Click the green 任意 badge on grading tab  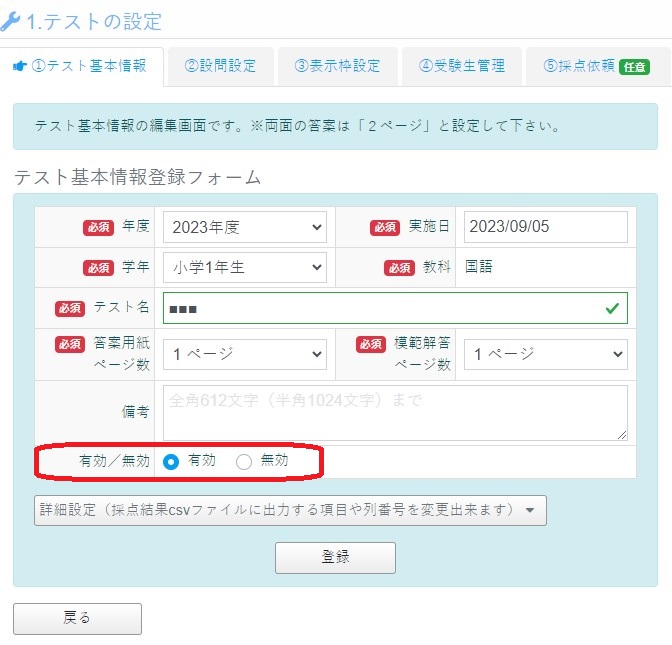pyautogui.click(x=633, y=67)
